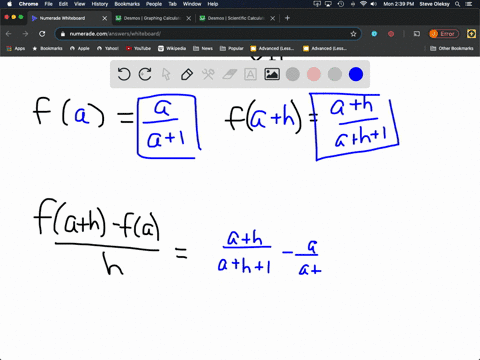Open the Yahoo! bookmark
This screenshot has width=480, height=360.
108,48
